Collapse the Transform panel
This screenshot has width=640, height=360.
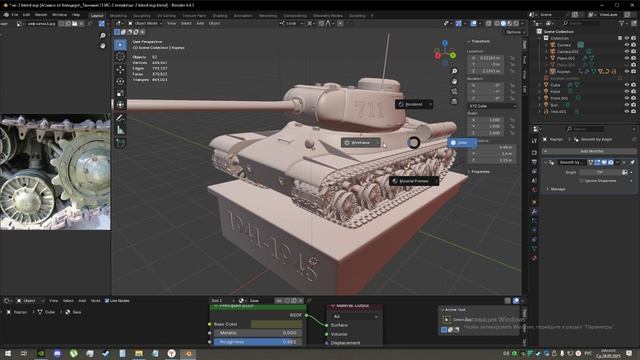pyautogui.click(x=479, y=41)
